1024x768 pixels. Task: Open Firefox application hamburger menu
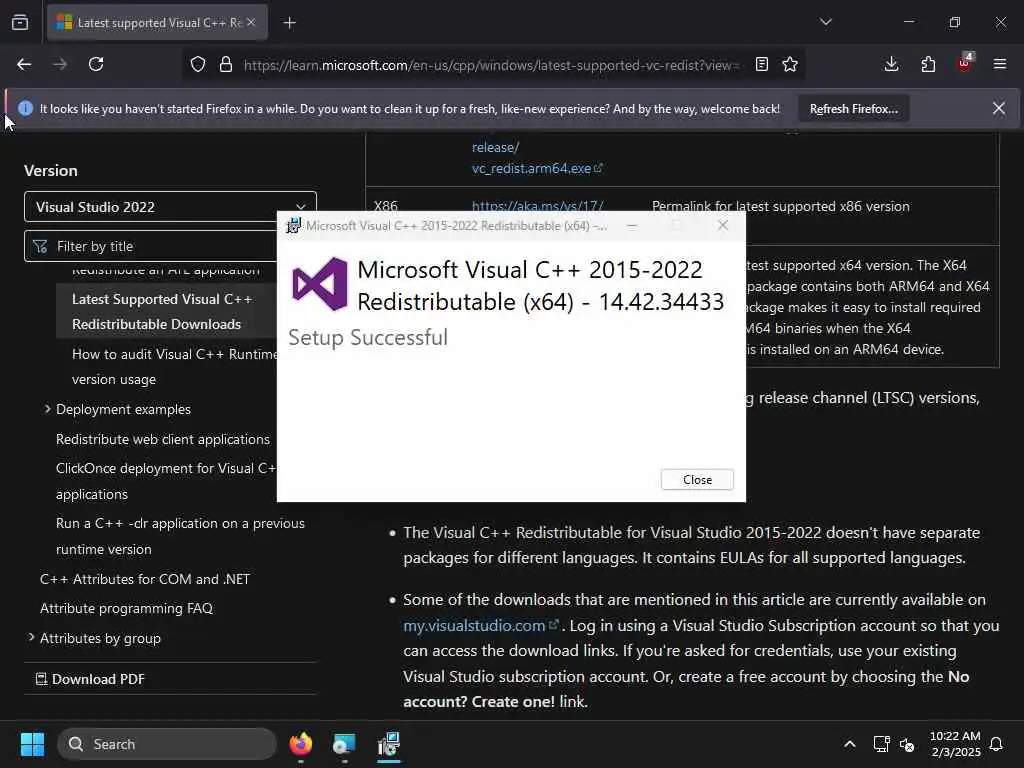pos(1000,64)
